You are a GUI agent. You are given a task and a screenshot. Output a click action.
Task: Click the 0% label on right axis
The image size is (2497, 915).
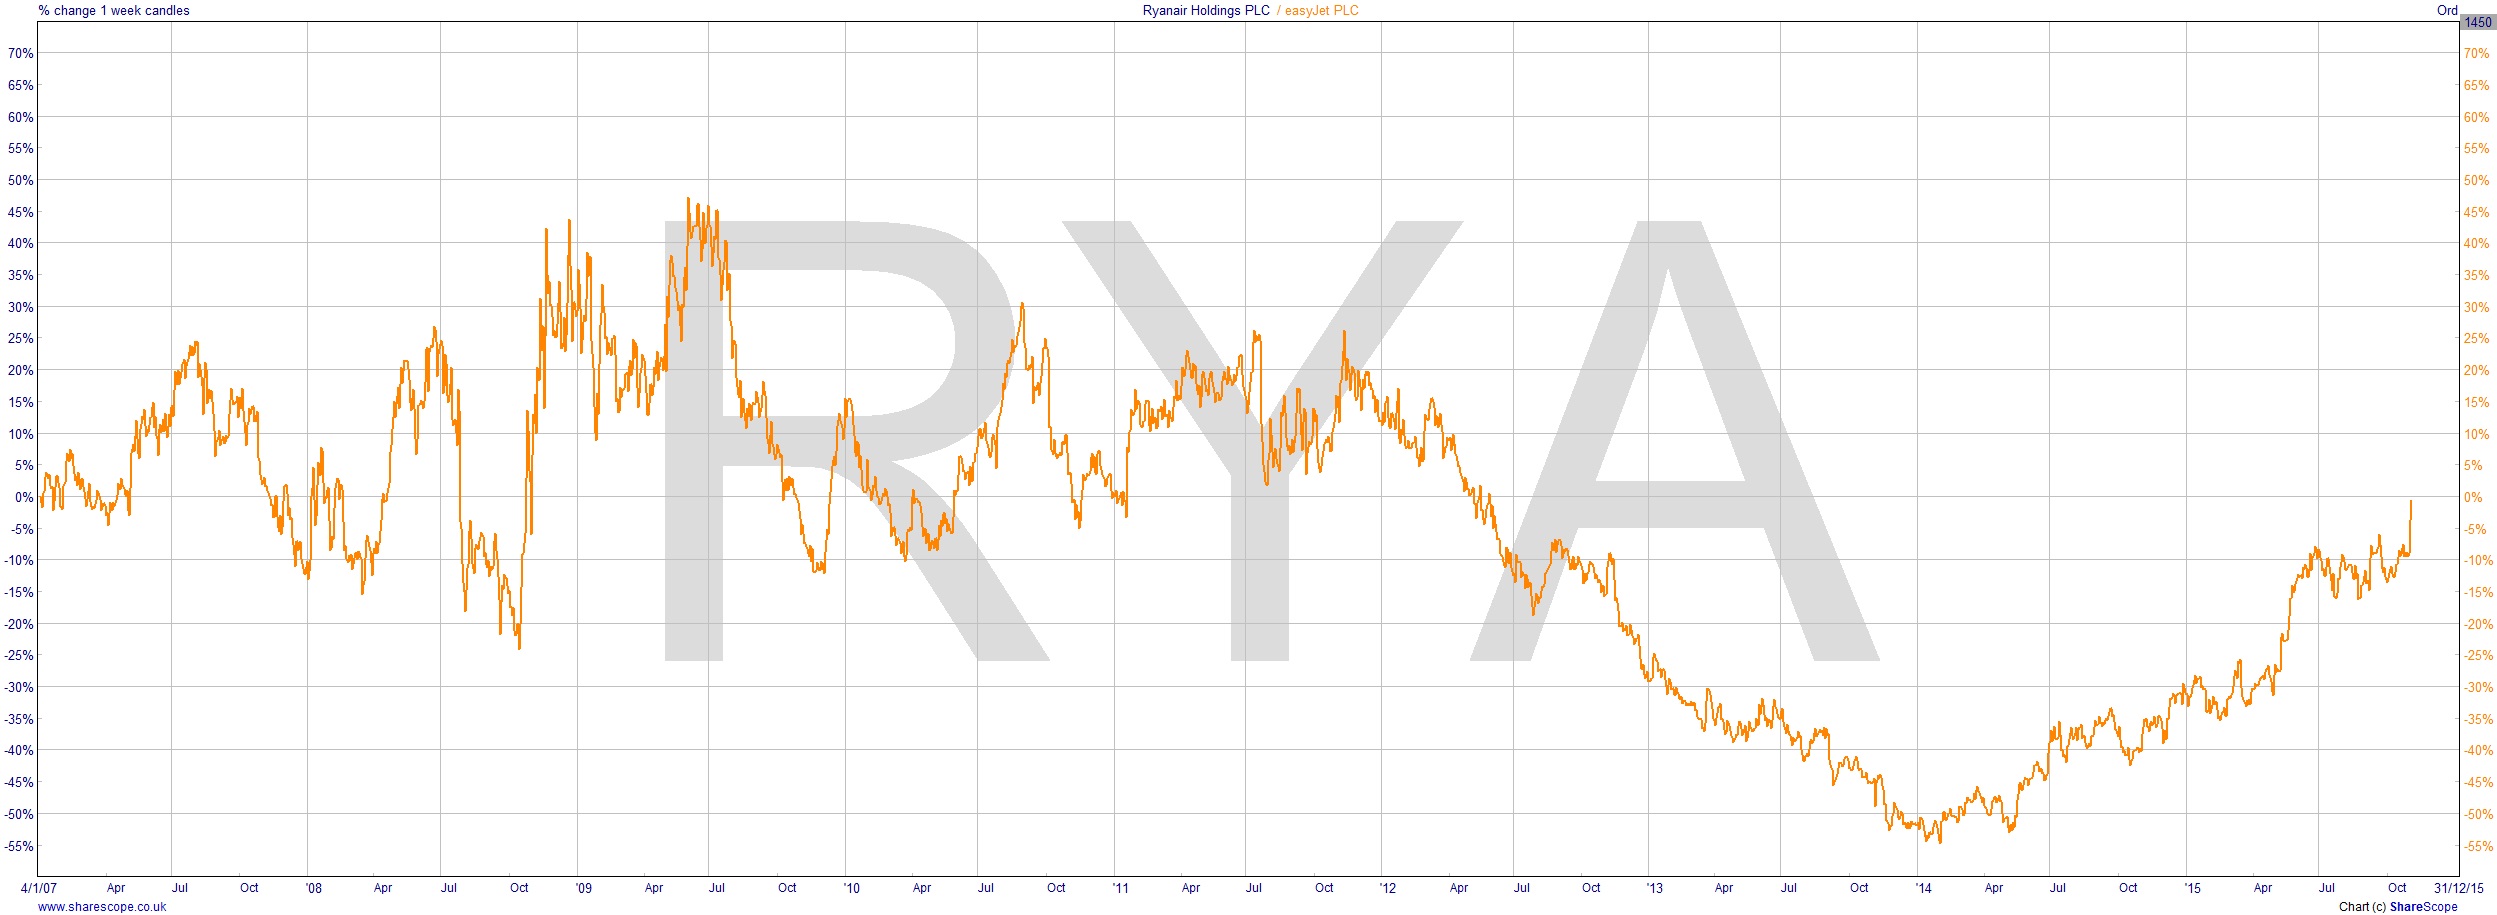(x=2472, y=497)
